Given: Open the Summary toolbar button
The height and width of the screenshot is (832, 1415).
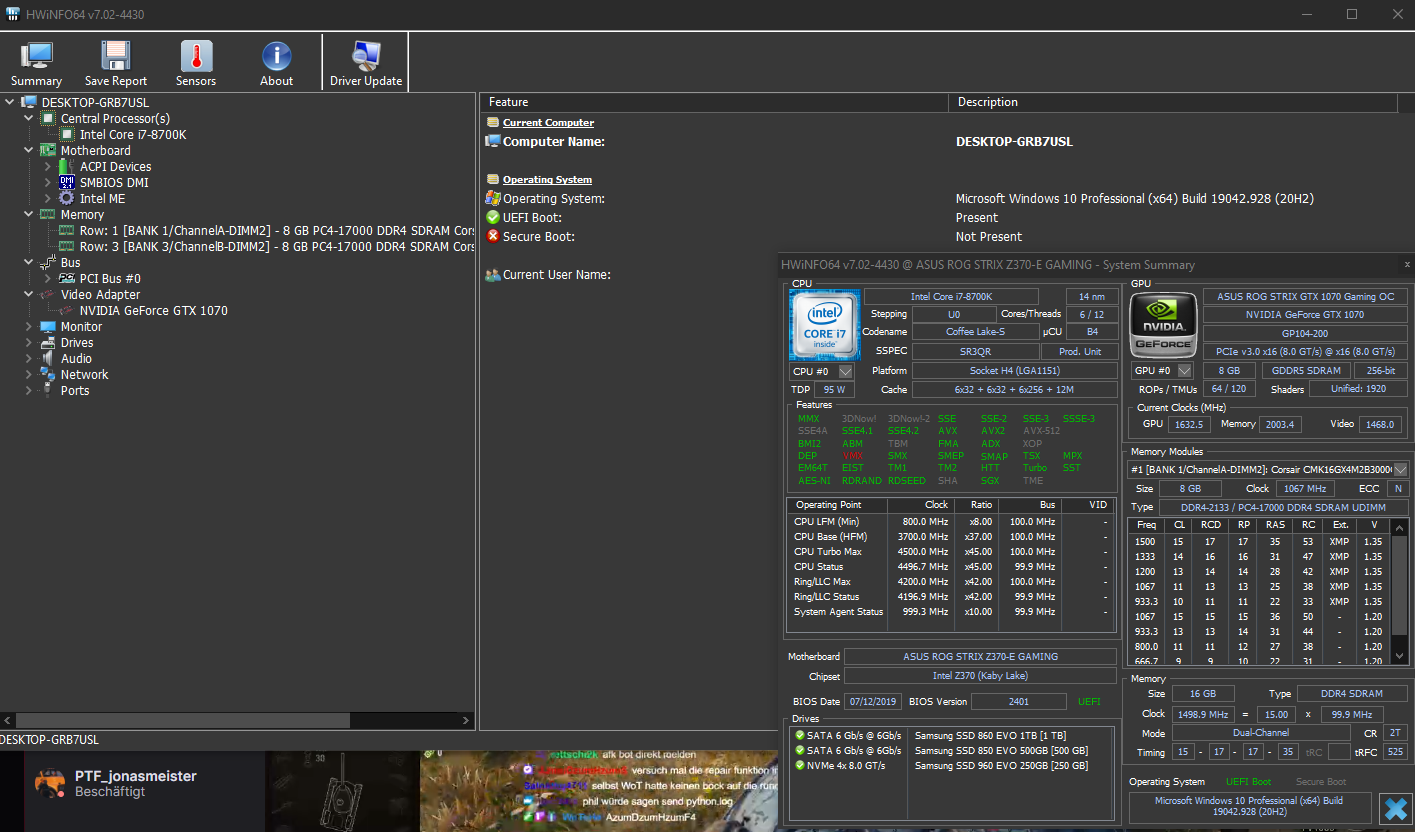Looking at the screenshot, I should pos(36,64).
